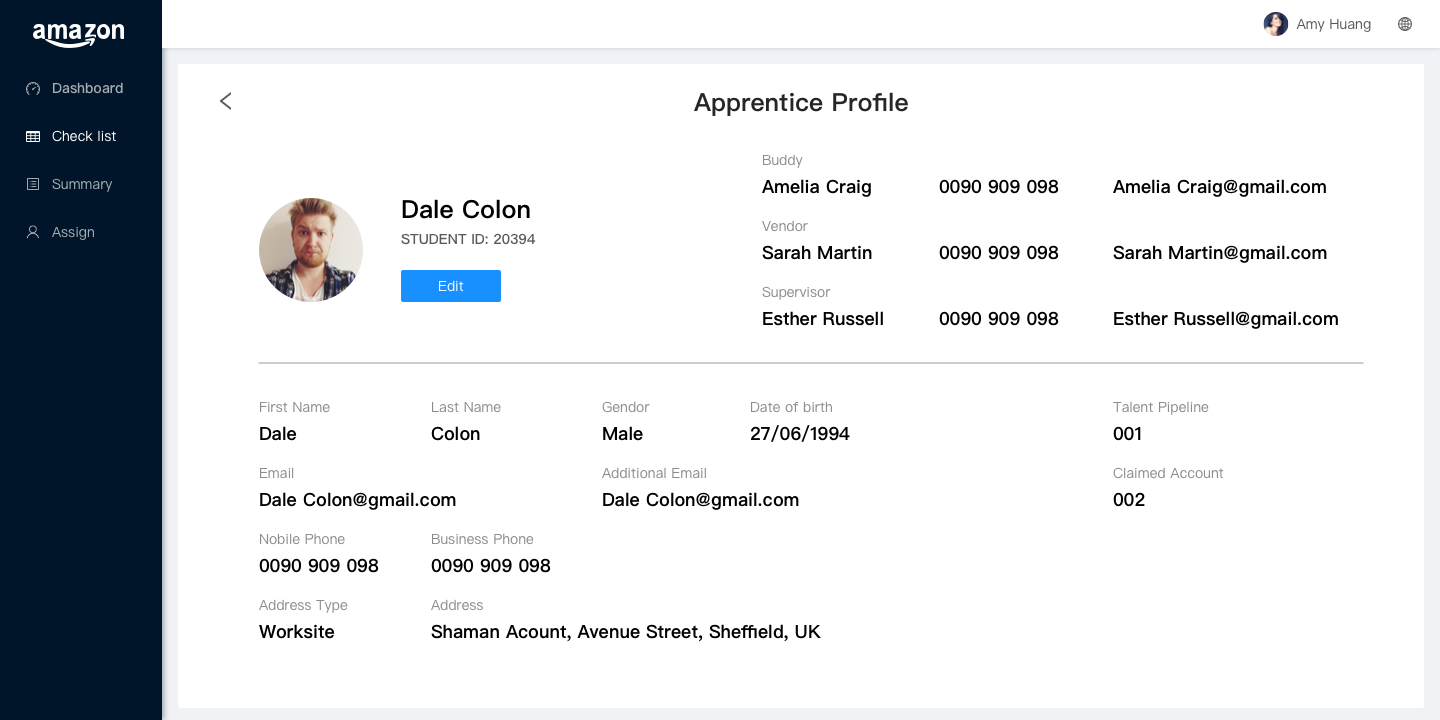Open the Check list menu item
Viewport: 1440px width, 720px height.
tap(84, 136)
